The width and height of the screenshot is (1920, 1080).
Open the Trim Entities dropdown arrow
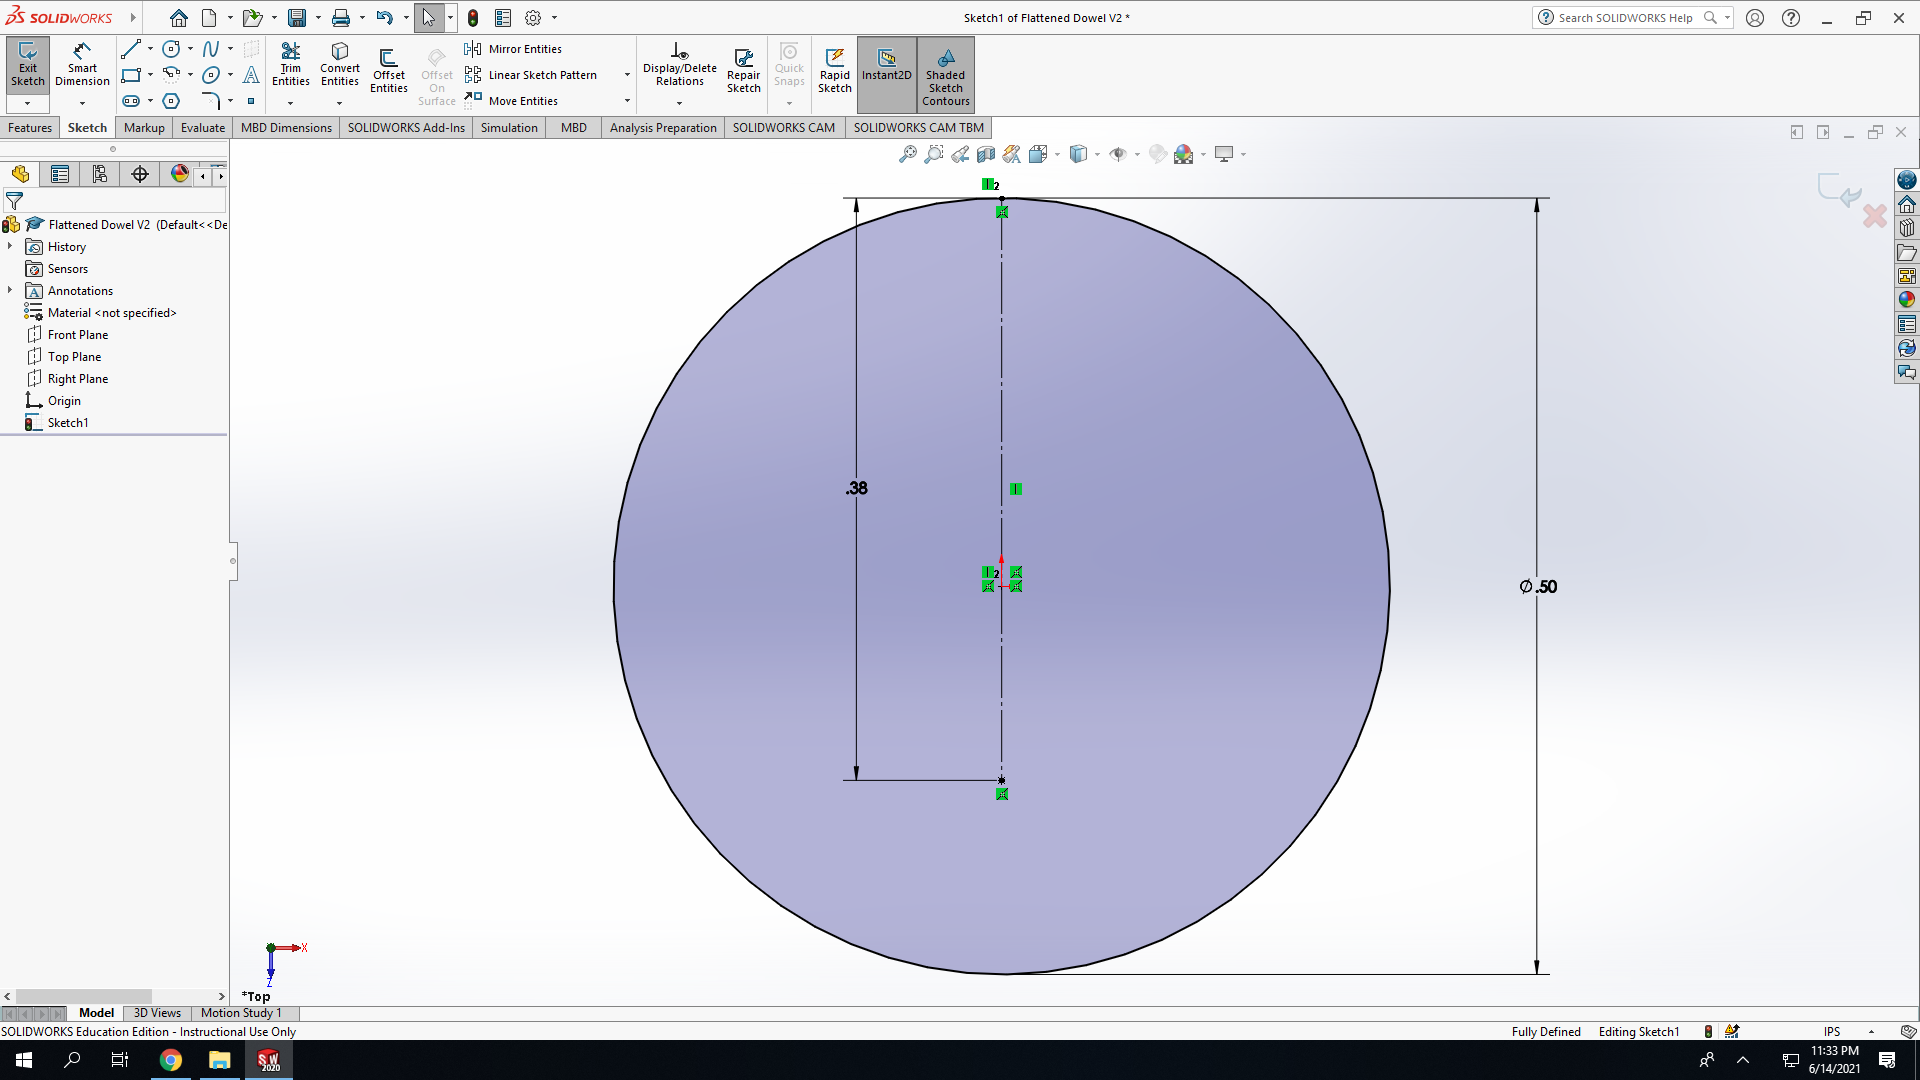point(291,103)
